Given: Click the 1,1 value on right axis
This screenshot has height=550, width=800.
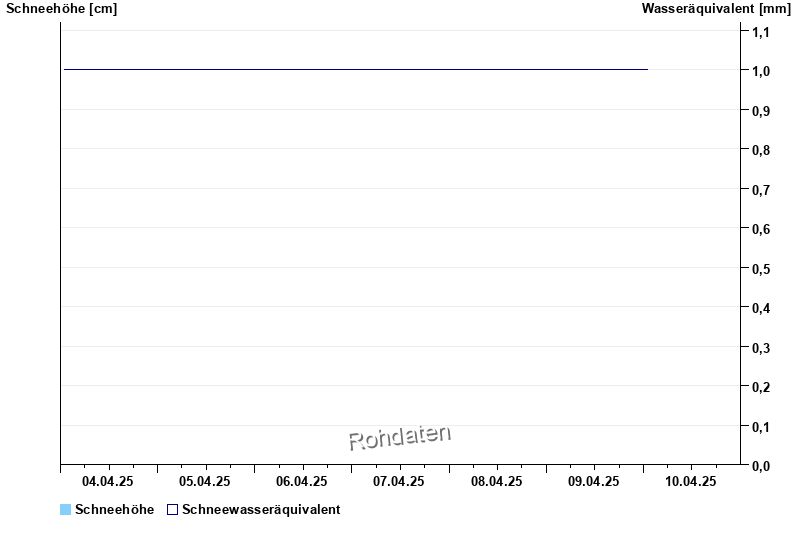Looking at the screenshot, I should (x=760, y=32).
